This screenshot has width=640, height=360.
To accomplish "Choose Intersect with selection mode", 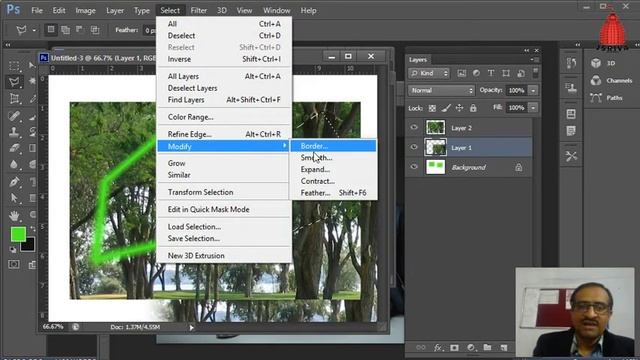I will point(95,29).
